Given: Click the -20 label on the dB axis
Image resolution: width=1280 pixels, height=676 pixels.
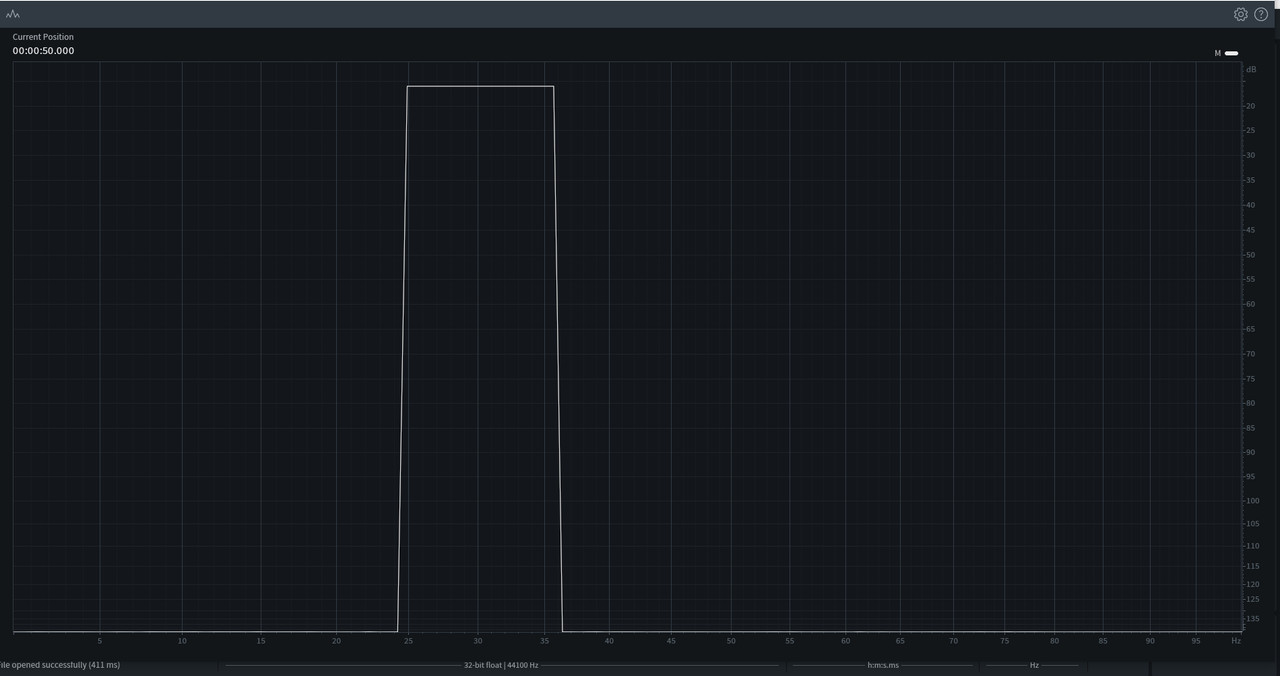Looking at the screenshot, I should 1250,106.
